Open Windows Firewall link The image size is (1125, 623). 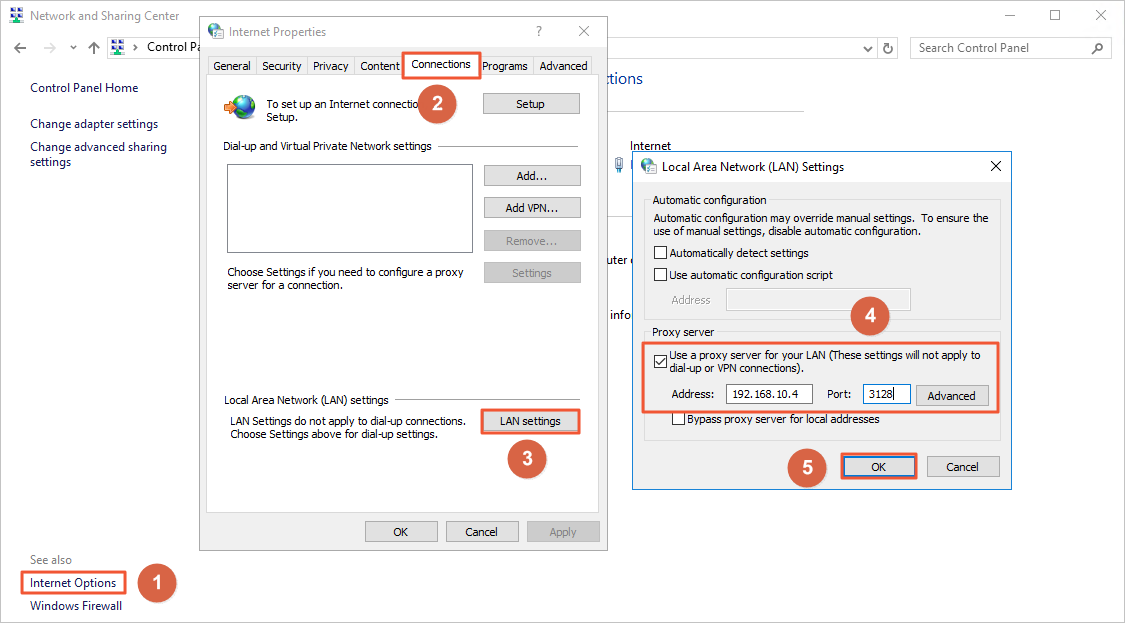click(76, 606)
